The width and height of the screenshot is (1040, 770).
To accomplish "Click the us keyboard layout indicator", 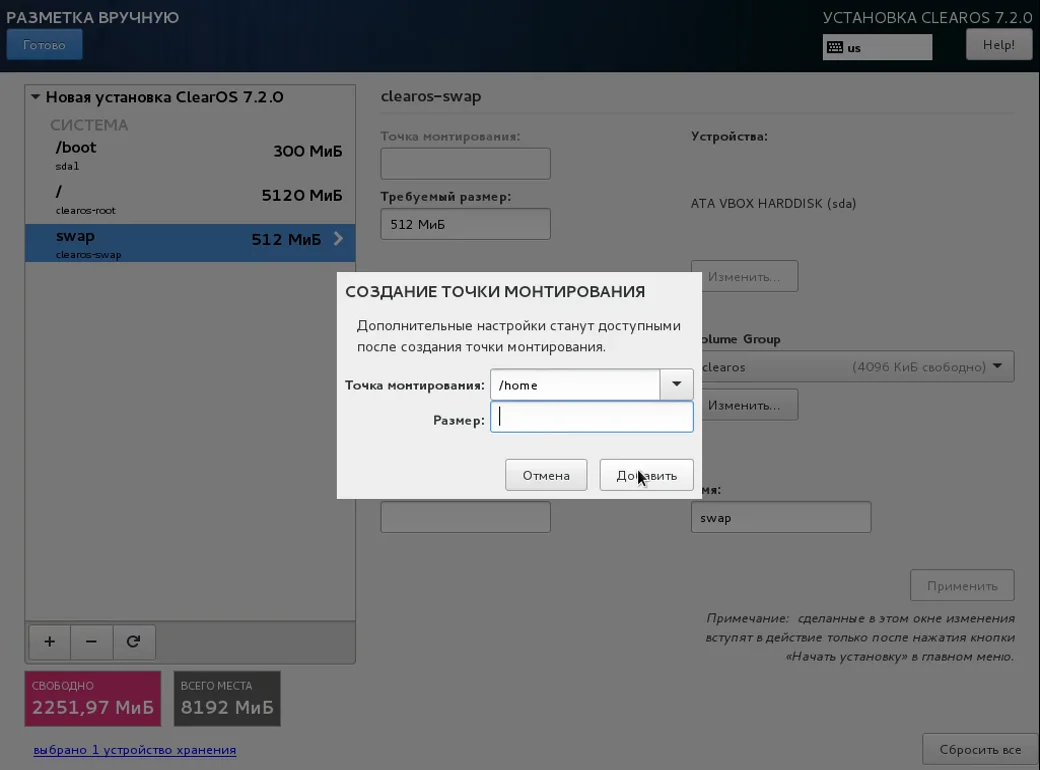I will click(x=877, y=48).
